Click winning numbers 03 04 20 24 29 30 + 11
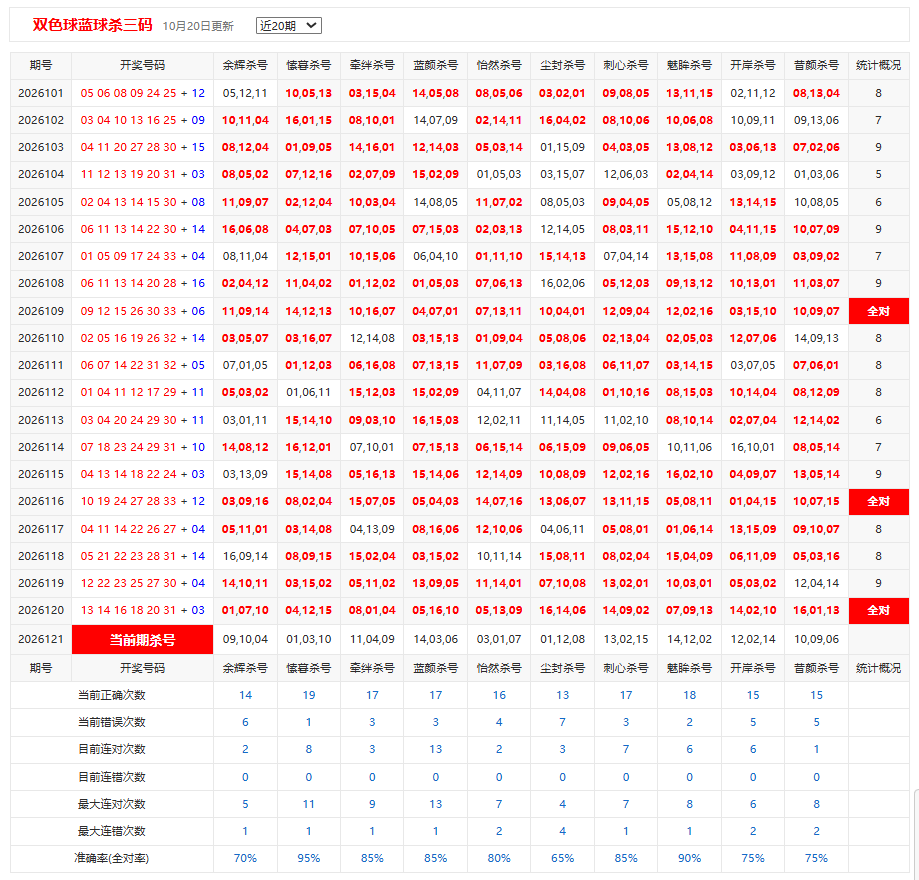 click(142, 420)
